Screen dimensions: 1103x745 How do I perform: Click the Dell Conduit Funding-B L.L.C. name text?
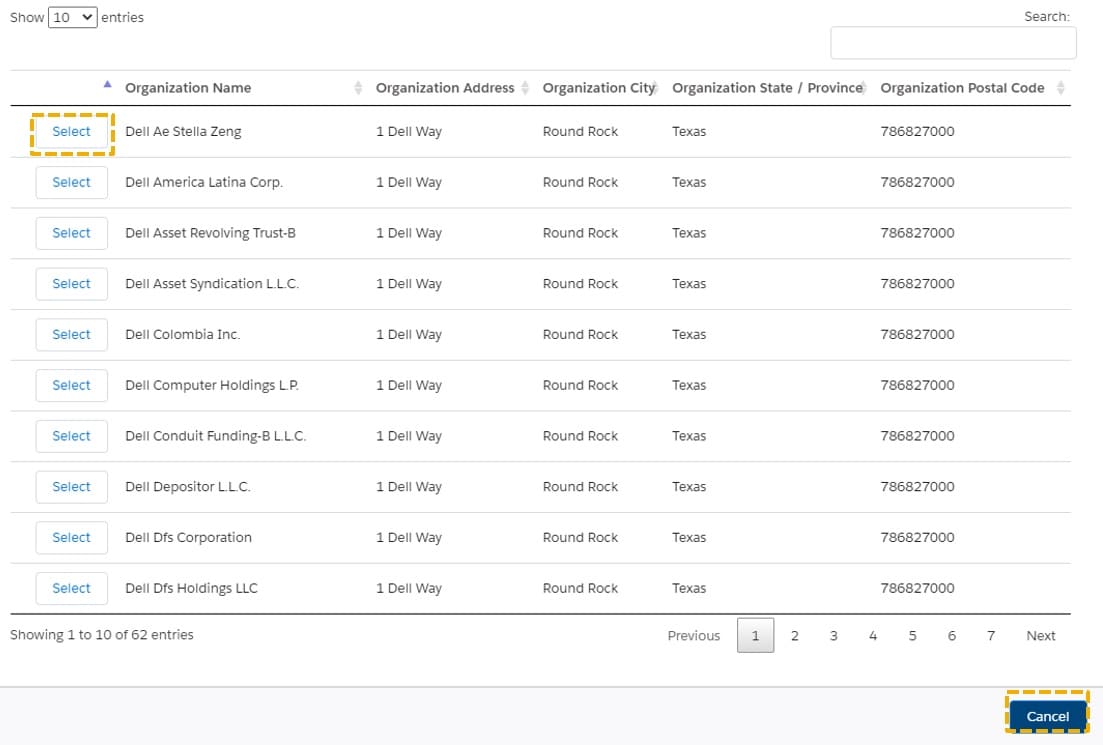coord(215,435)
